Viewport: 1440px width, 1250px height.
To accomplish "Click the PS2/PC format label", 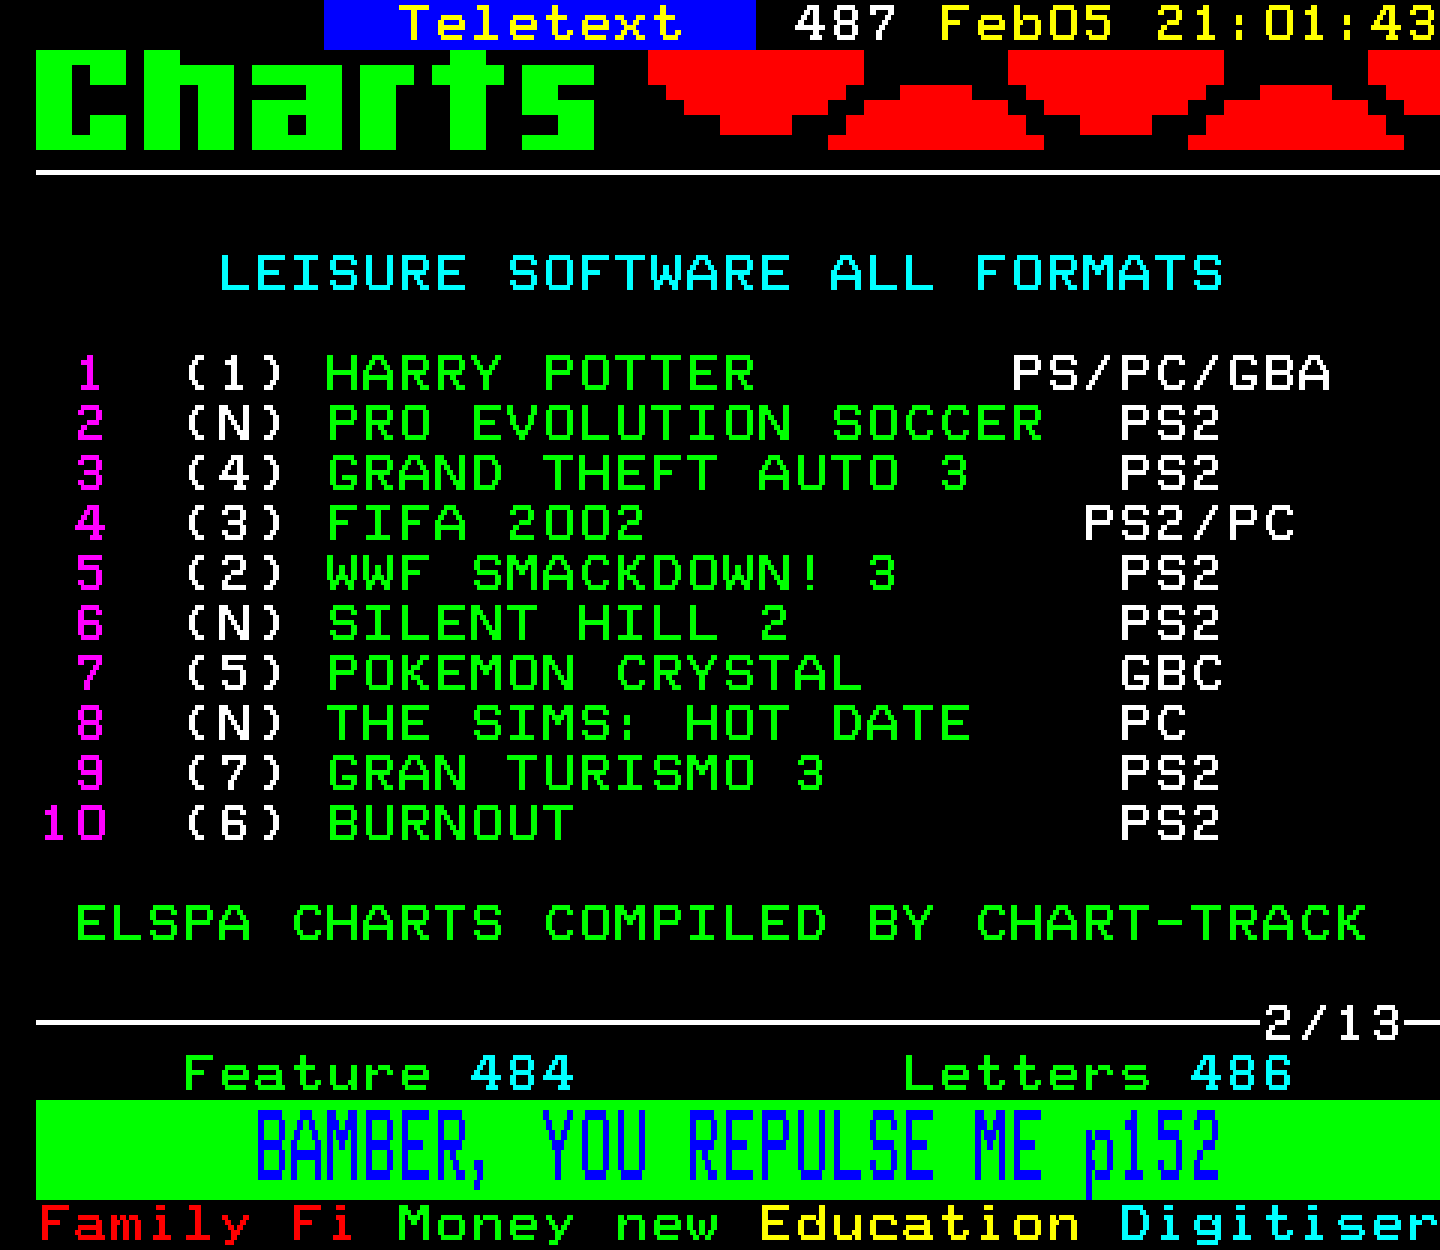I will pos(1189,524).
